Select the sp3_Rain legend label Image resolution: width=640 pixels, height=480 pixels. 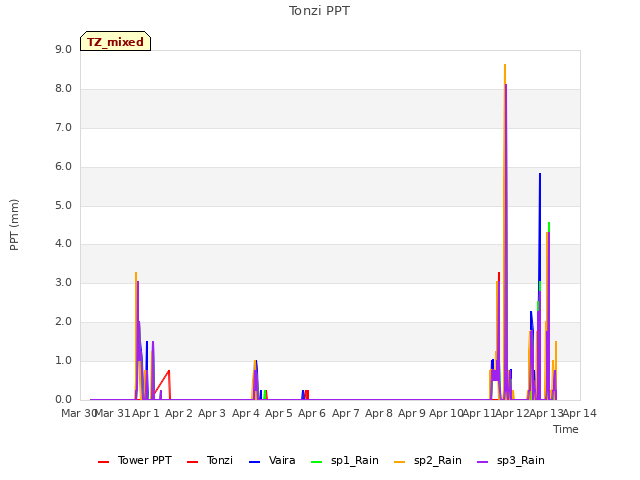click(520, 461)
